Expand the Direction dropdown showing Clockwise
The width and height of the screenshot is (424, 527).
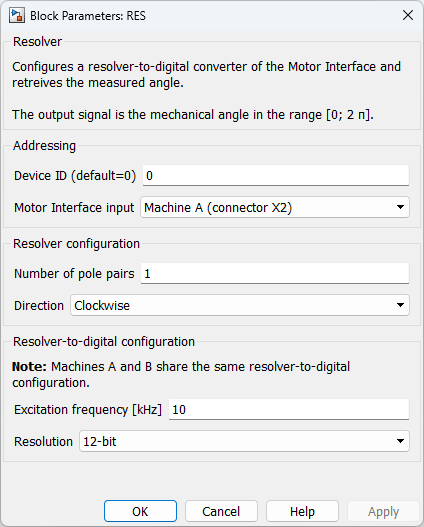pos(240,305)
